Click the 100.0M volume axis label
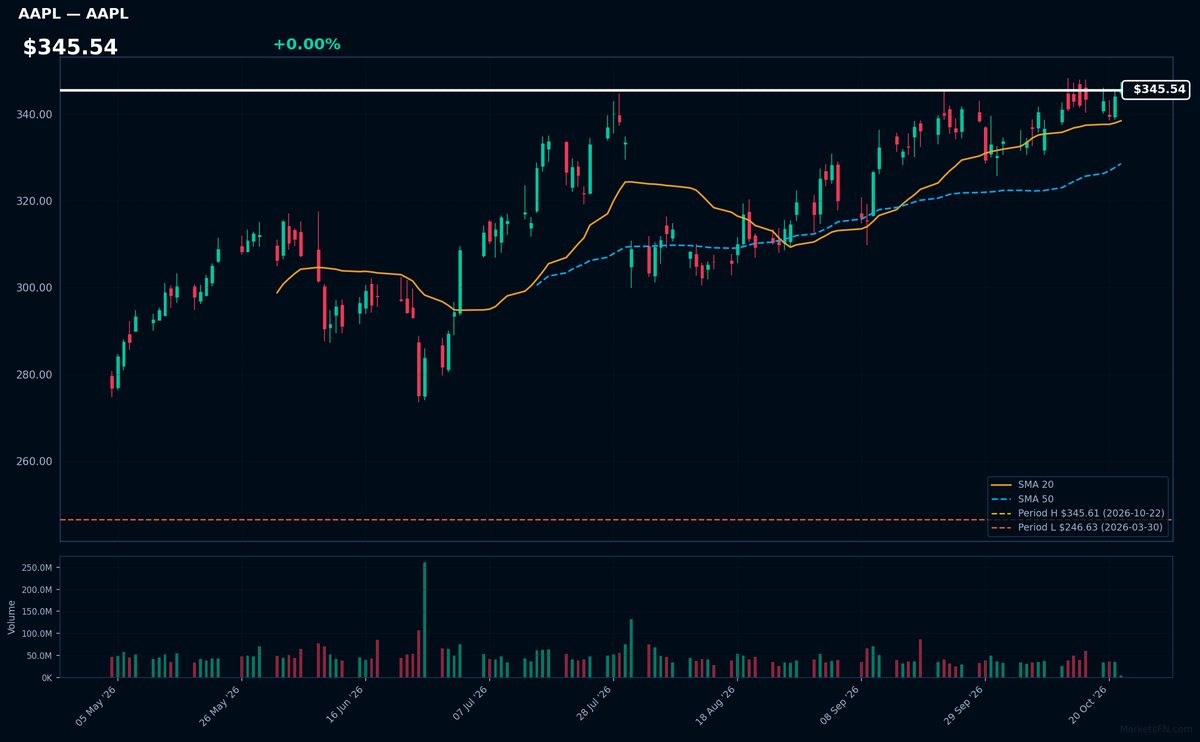1200x742 pixels. point(38,634)
